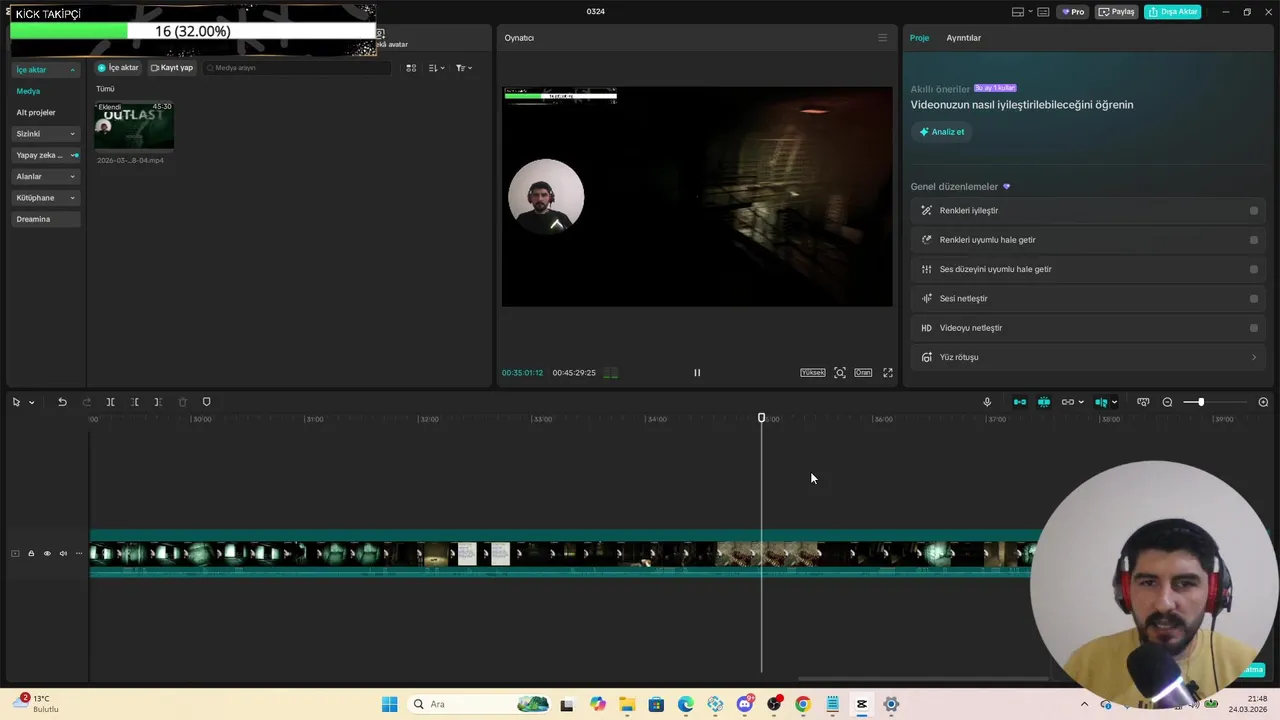This screenshot has height=720, width=1280.
Task: Enable Renkleri uyumlu hale getir checkbox
Action: coord(1254,240)
